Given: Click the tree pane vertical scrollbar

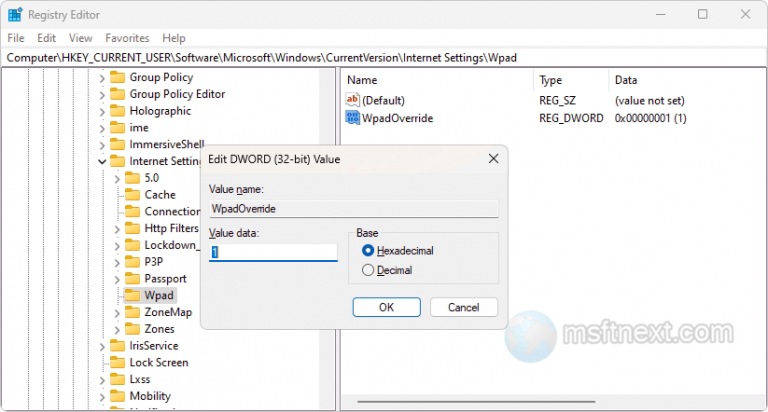Looking at the screenshot, I should point(327,239).
